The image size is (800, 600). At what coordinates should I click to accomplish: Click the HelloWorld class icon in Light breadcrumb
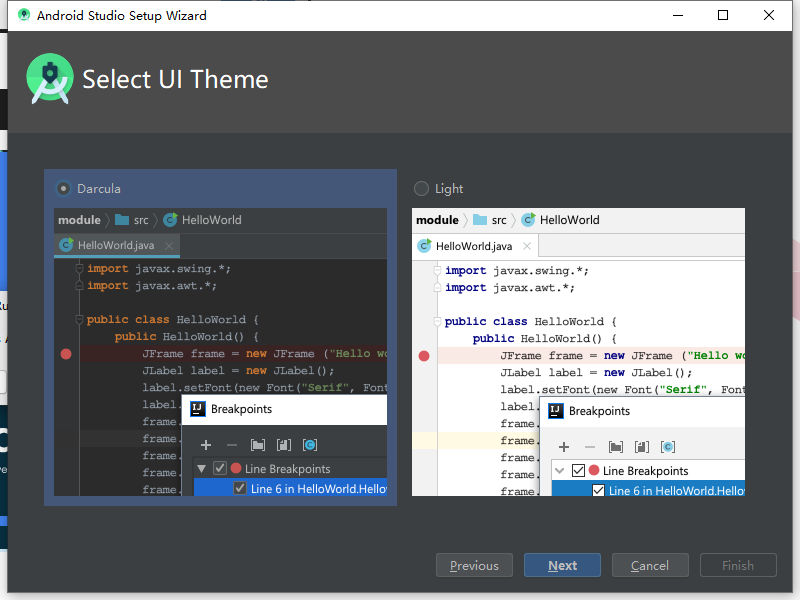click(528, 220)
